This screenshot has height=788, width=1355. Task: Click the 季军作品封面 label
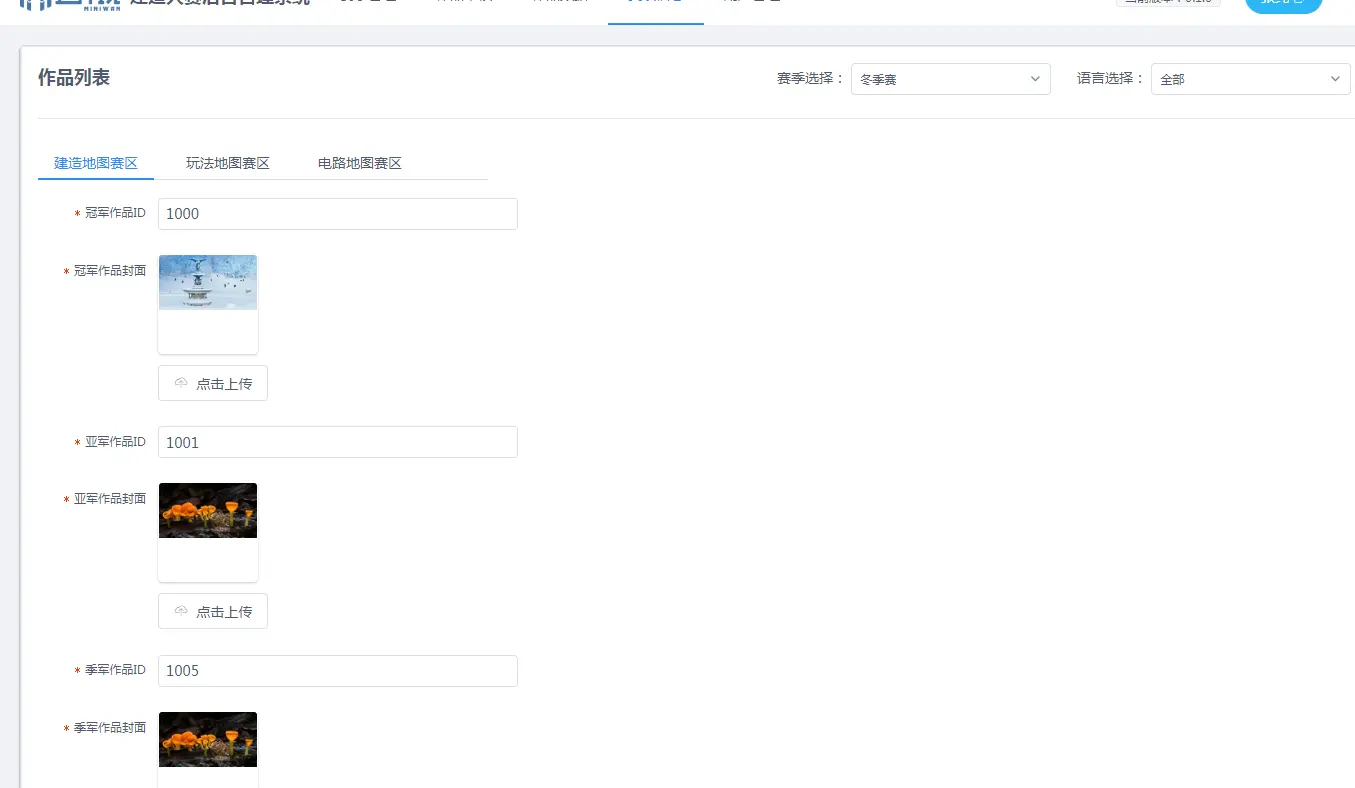pyautogui.click(x=110, y=728)
